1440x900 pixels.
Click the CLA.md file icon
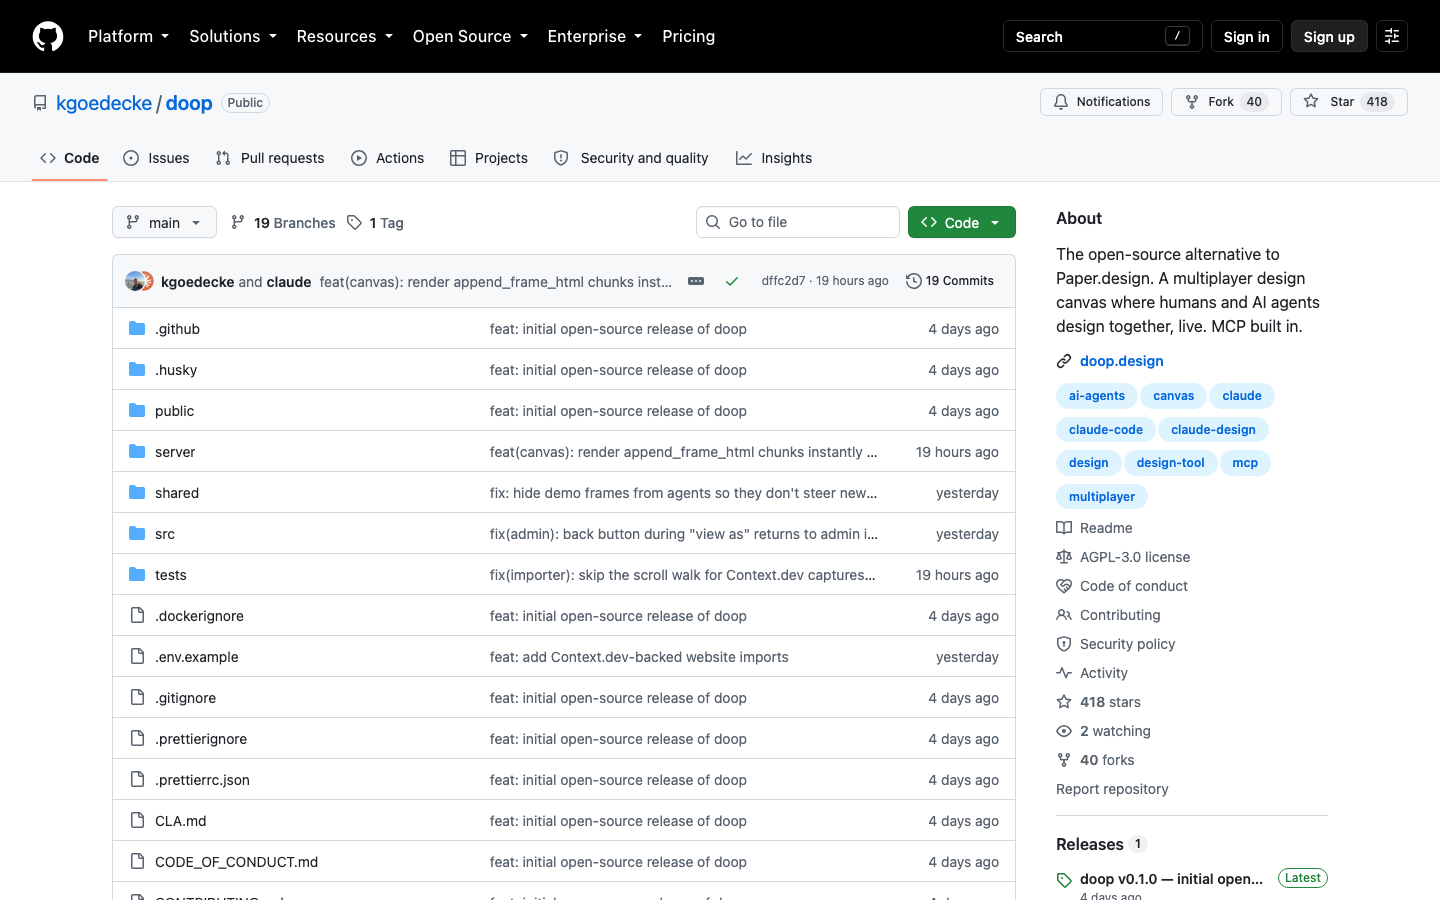[137, 820]
